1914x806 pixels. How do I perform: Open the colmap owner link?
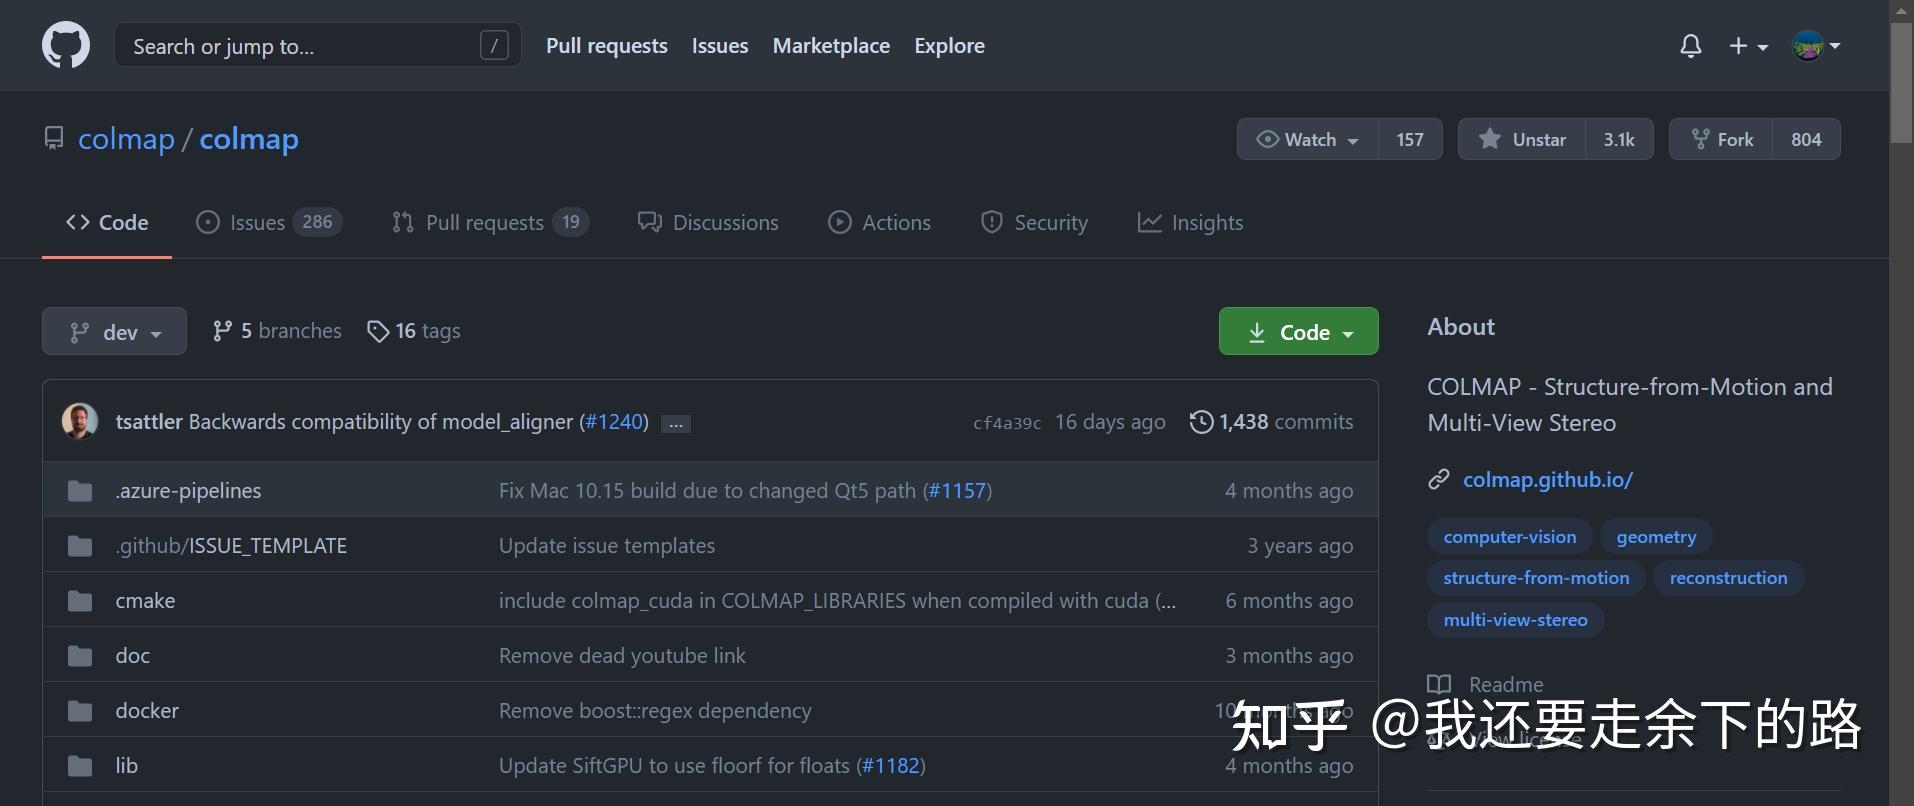click(x=126, y=139)
